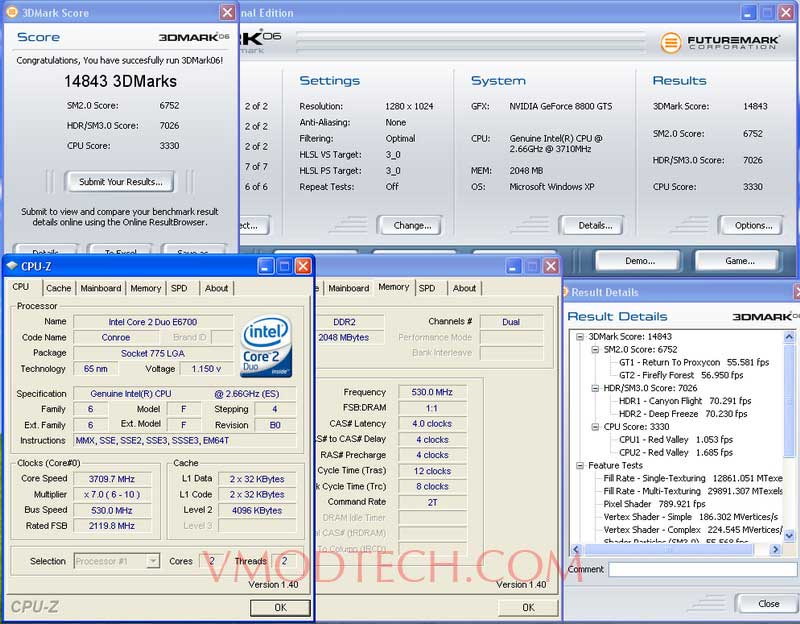Launch the Demo button
The image size is (800, 624).
[638, 261]
